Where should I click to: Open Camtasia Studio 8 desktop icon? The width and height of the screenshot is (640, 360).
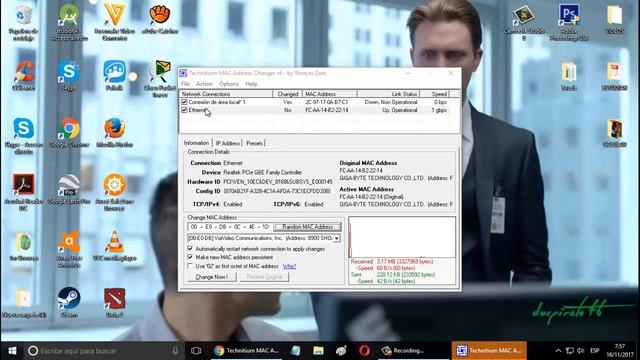(x=524, y=23)
